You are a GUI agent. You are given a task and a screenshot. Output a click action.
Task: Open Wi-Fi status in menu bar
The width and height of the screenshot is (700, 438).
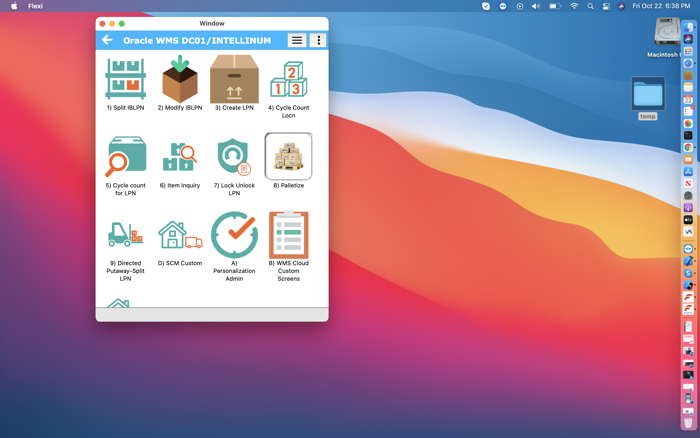coord(574,6)
